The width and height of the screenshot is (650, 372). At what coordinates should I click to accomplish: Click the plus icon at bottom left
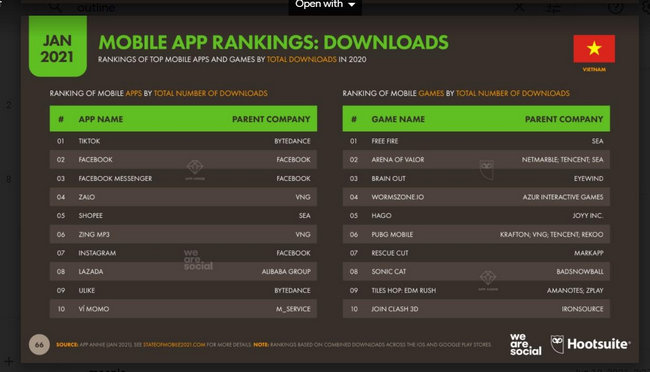coord(9,361)
